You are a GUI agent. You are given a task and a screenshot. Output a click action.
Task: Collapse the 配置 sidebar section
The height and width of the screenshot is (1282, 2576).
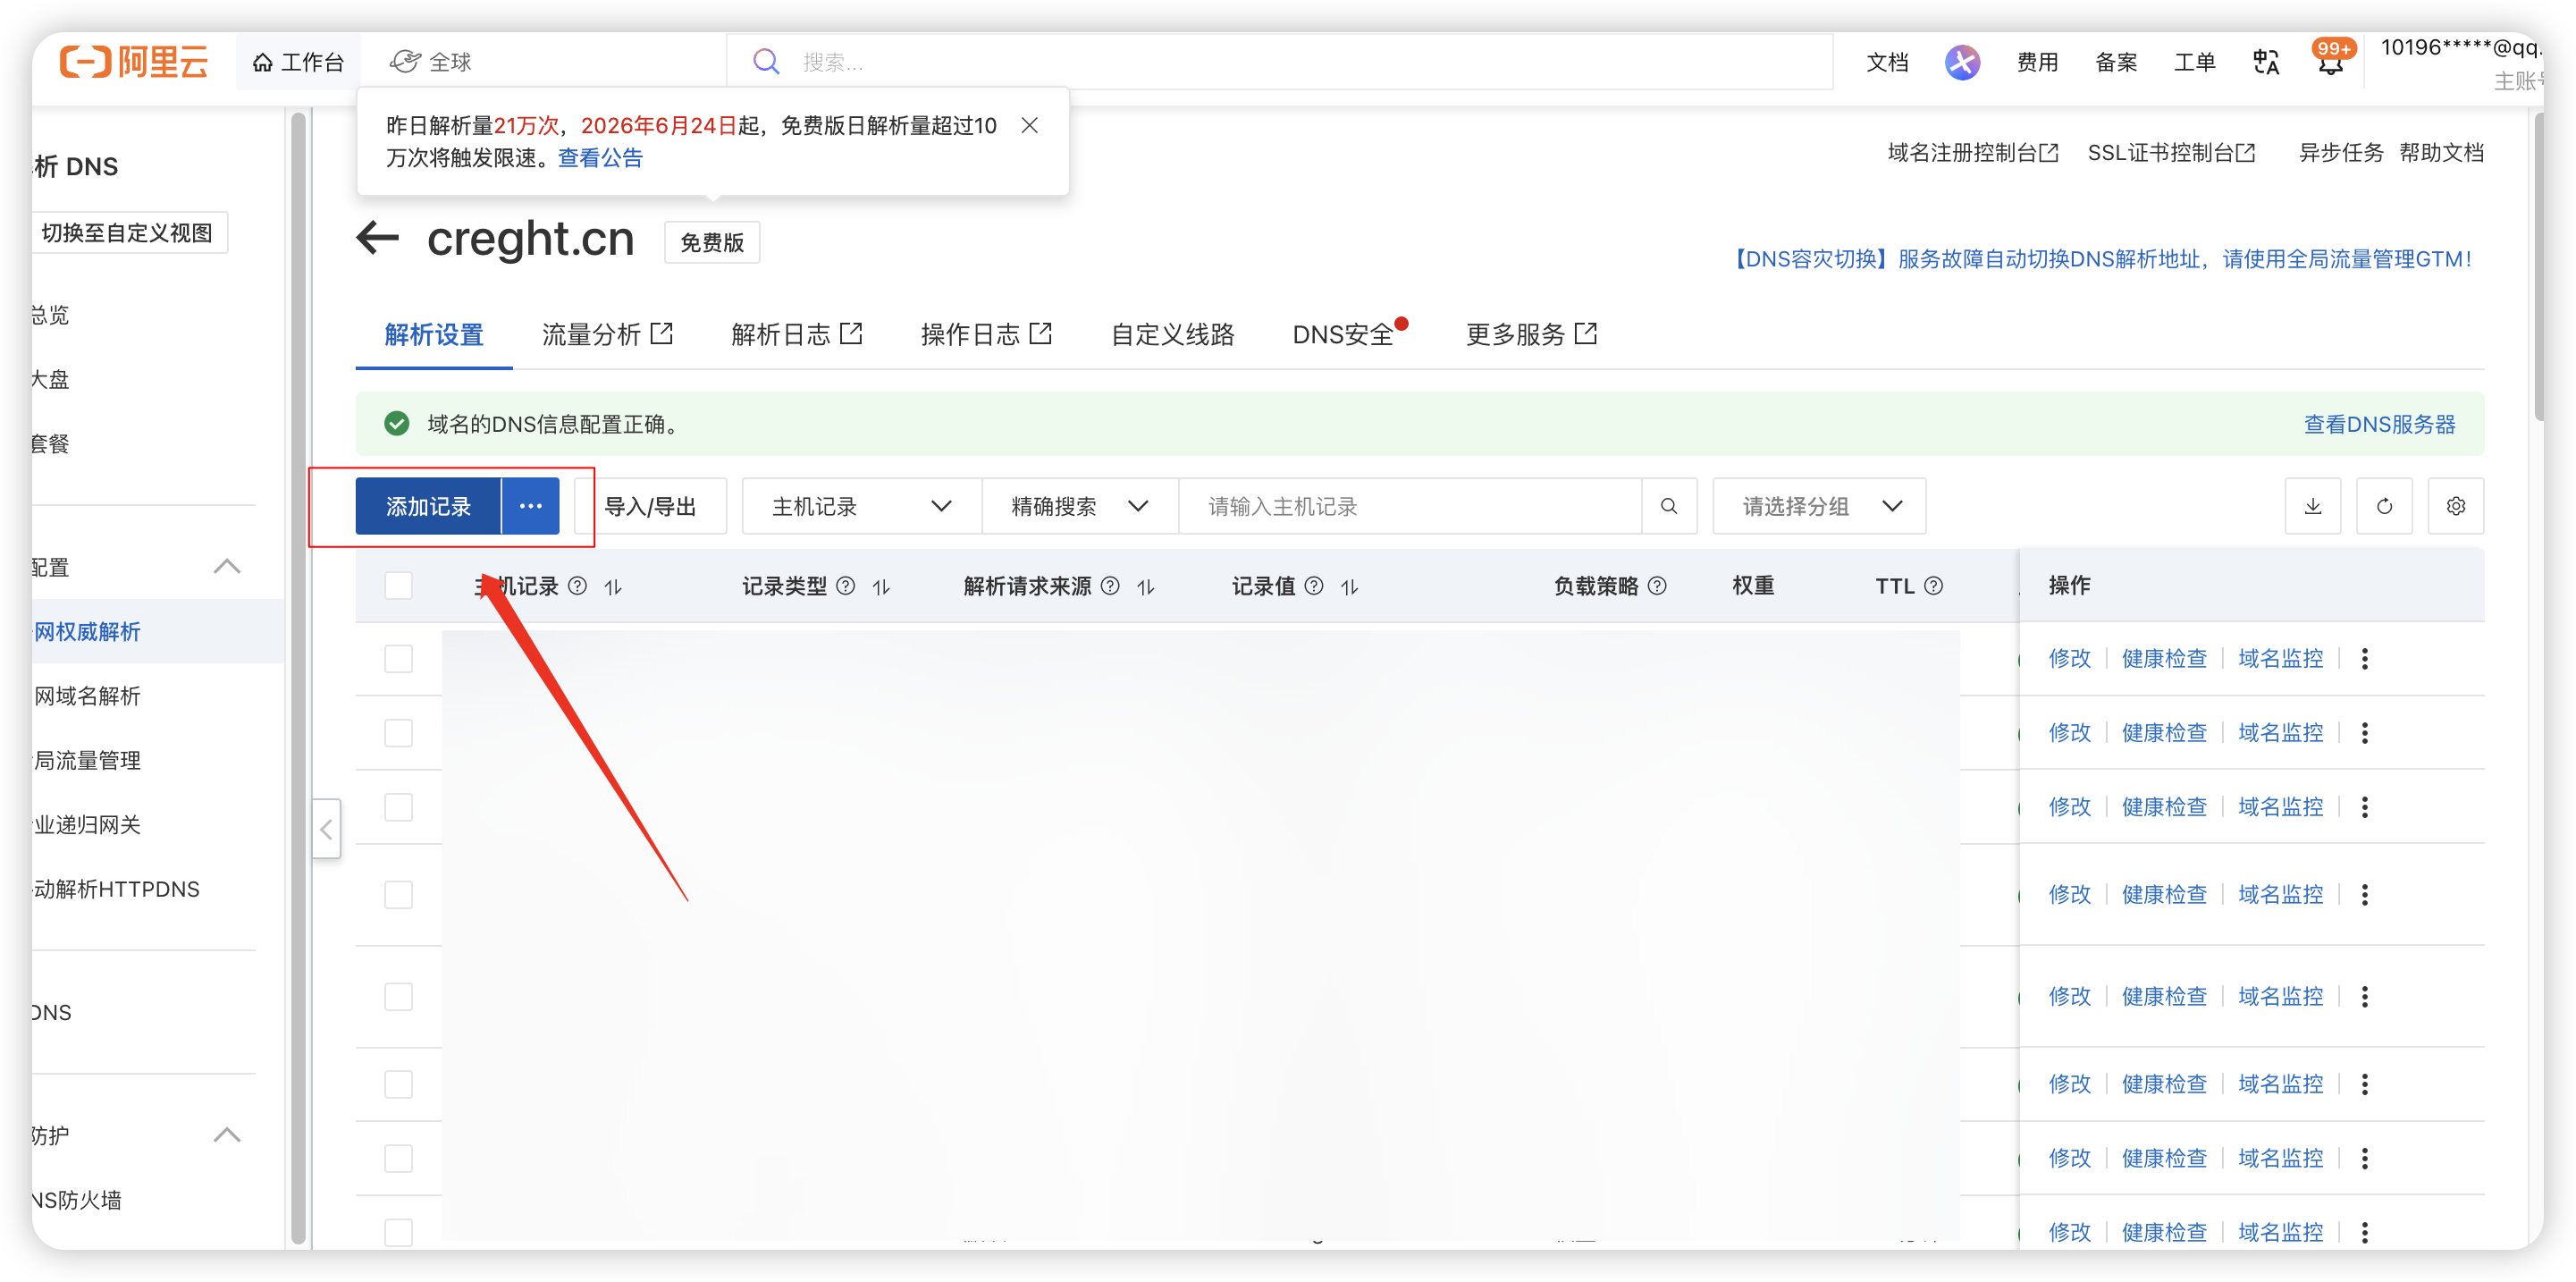click(x=227, y=566)
